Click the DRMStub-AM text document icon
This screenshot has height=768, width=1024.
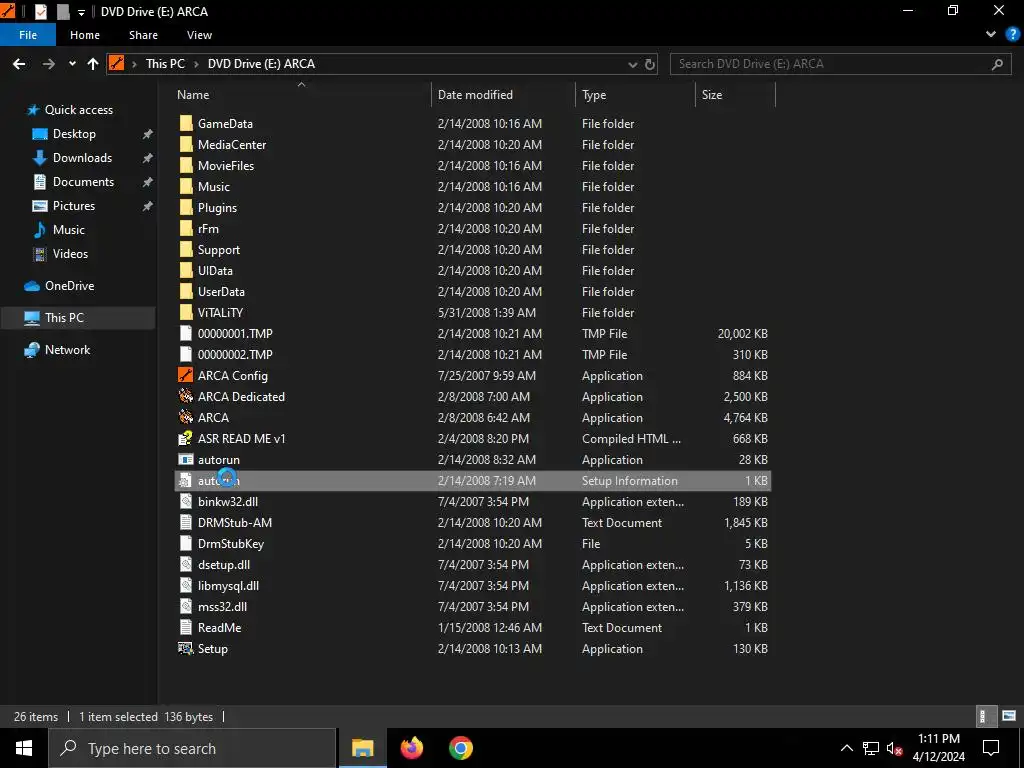pyautogui.click(x=185, y=522)
